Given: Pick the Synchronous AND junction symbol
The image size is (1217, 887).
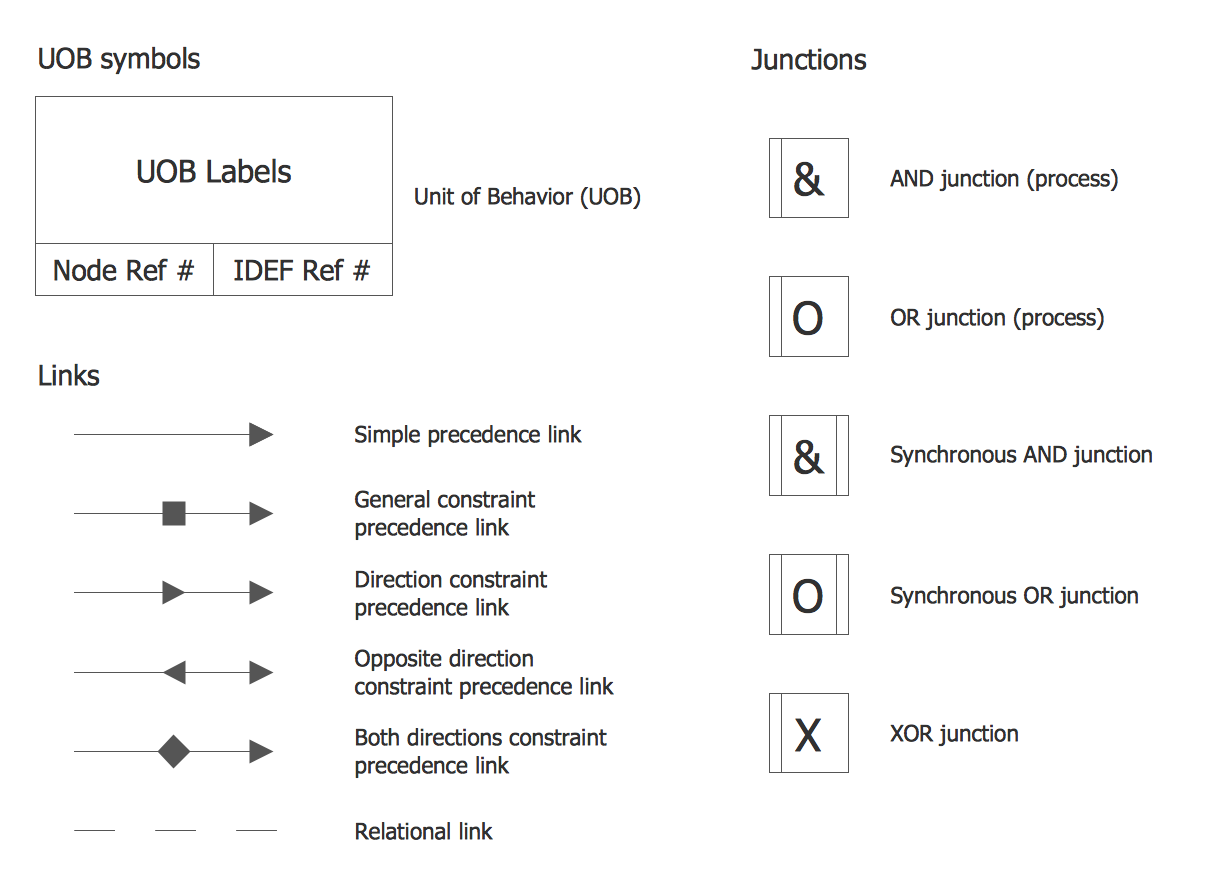Looking at the screenshot, I should [x=808, y=456].
